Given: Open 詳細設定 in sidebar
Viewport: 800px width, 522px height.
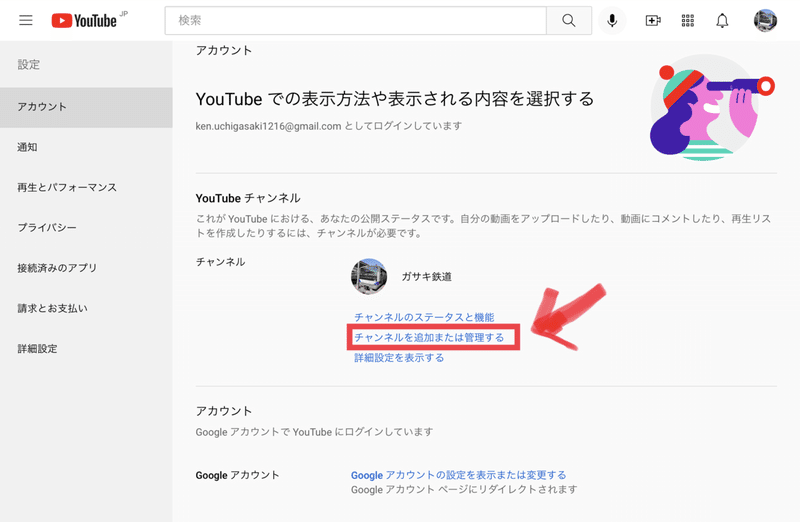Looking at the screenshot, I should (86, 349).
